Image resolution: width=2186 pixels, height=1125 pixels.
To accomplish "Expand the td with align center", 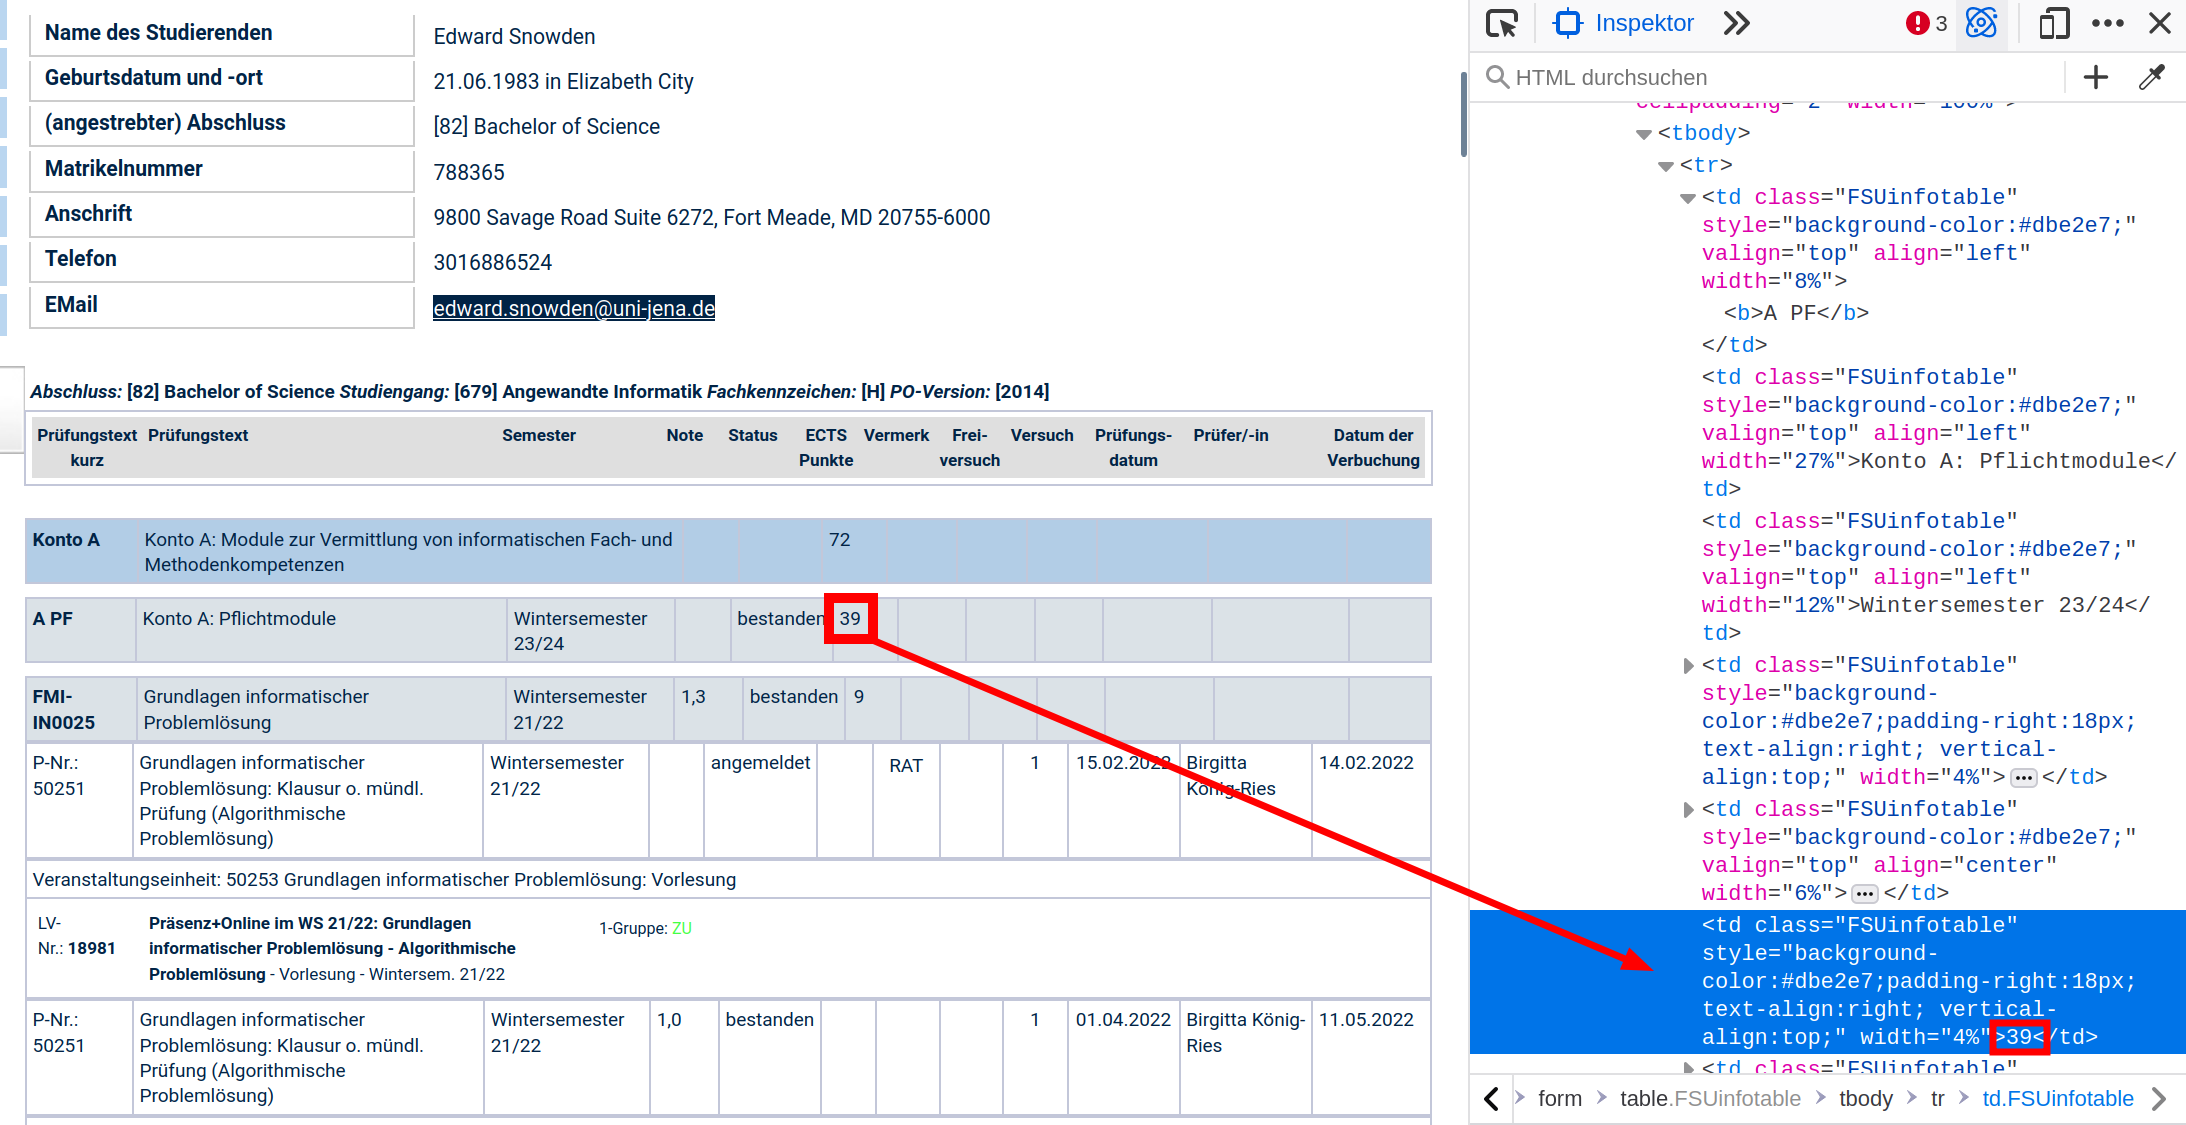I will click(1688, 809).
